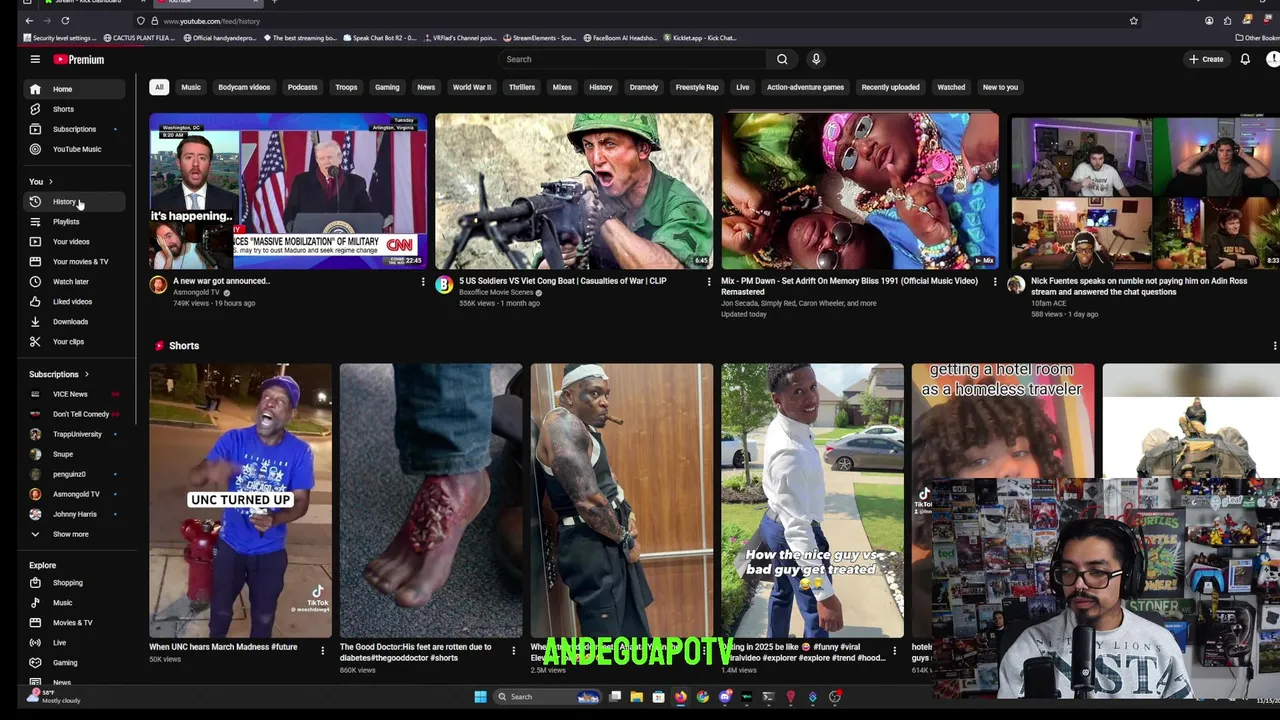Open Your movies & TV

(x=76, y=261)
